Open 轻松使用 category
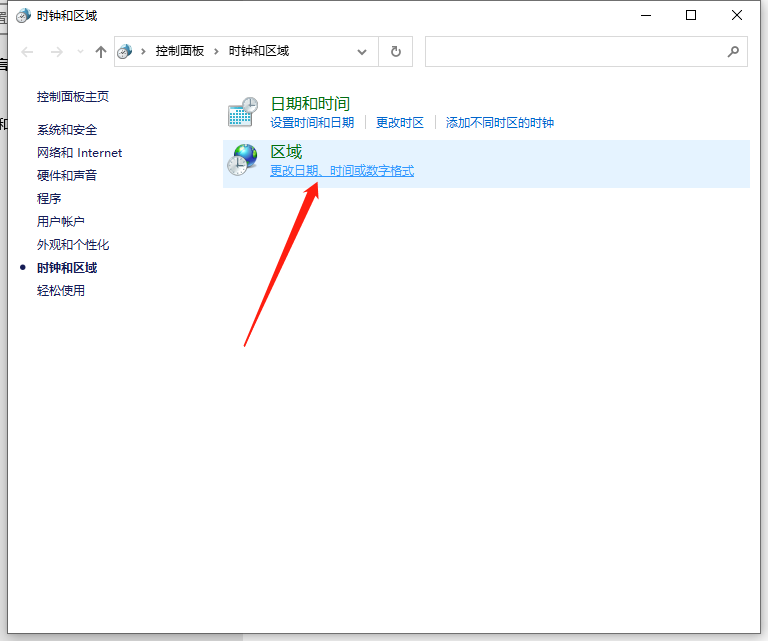The image size is (768, 641). click(x=61, y=290)
